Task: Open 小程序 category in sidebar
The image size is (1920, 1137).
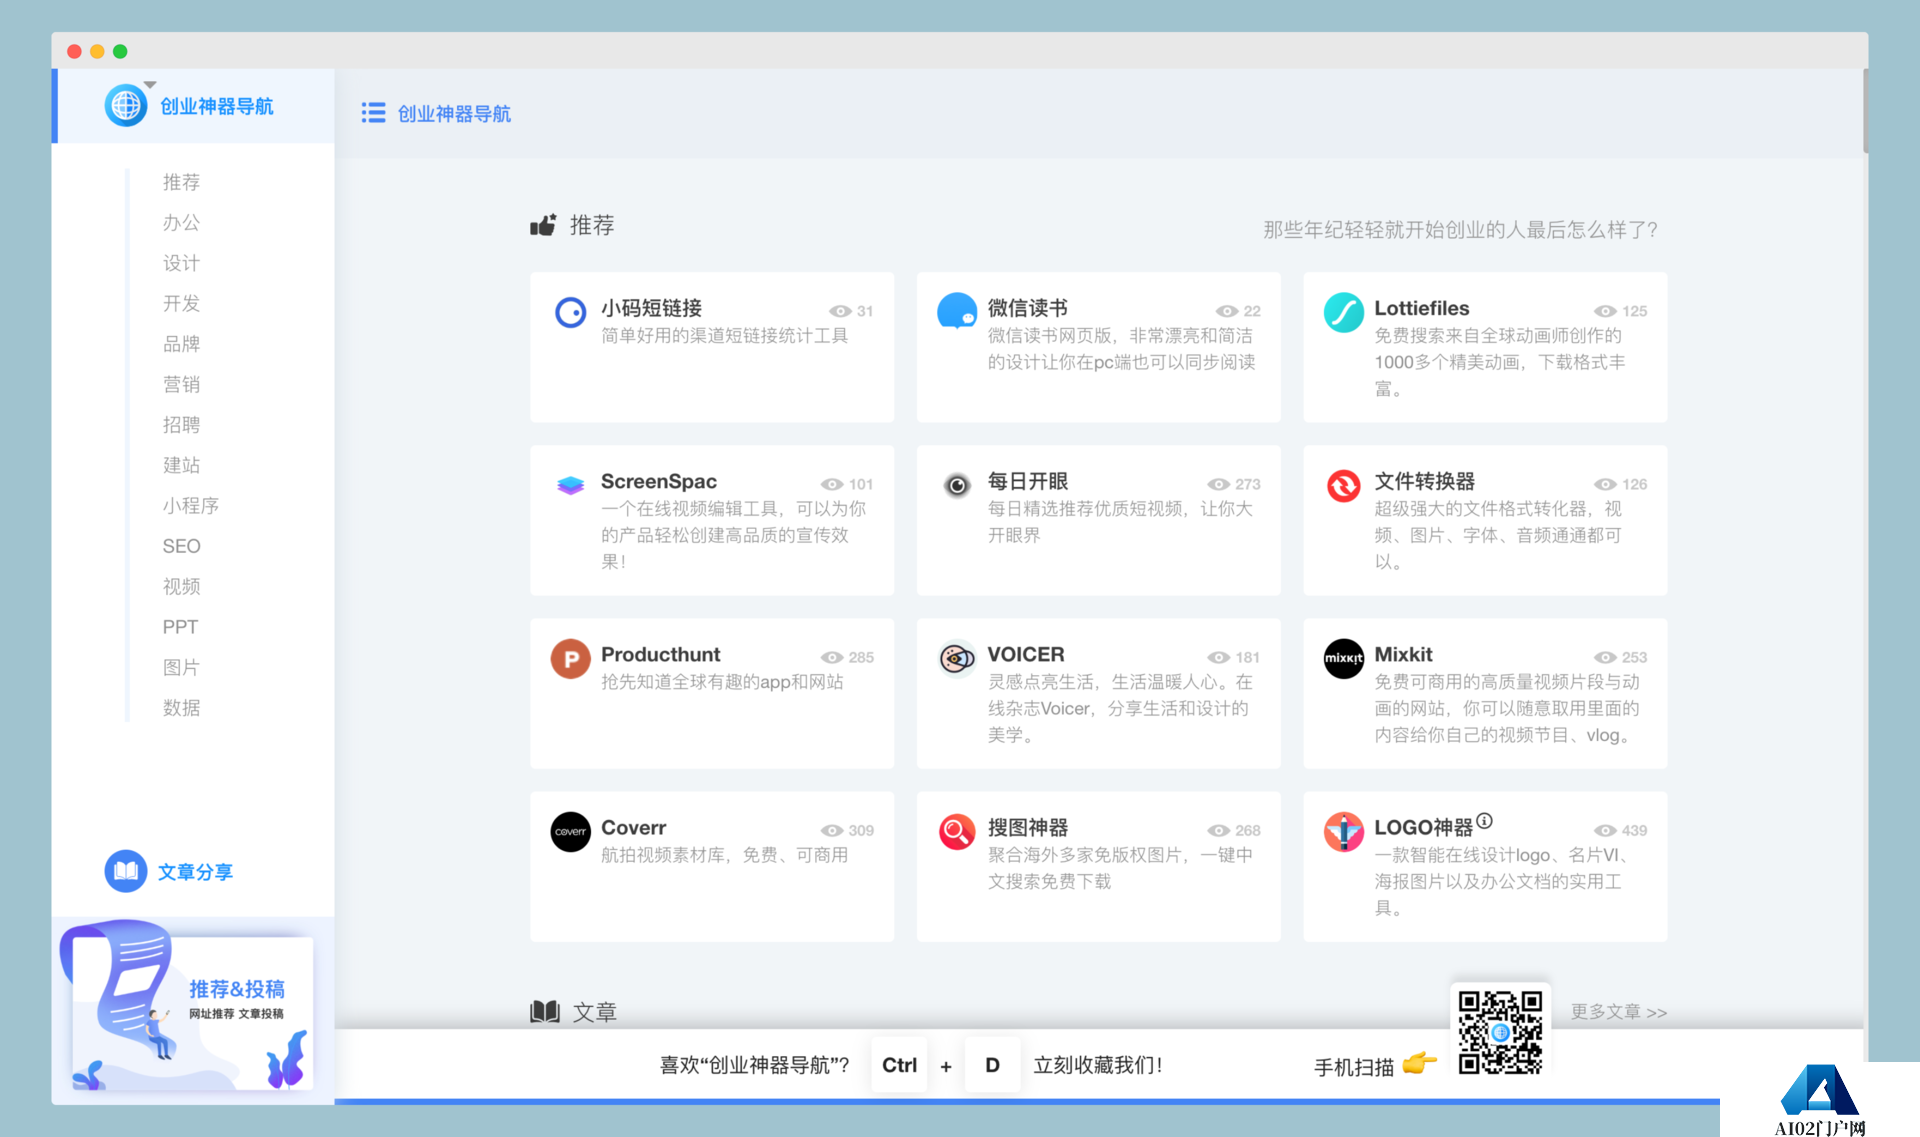Action: click(190, 506)
